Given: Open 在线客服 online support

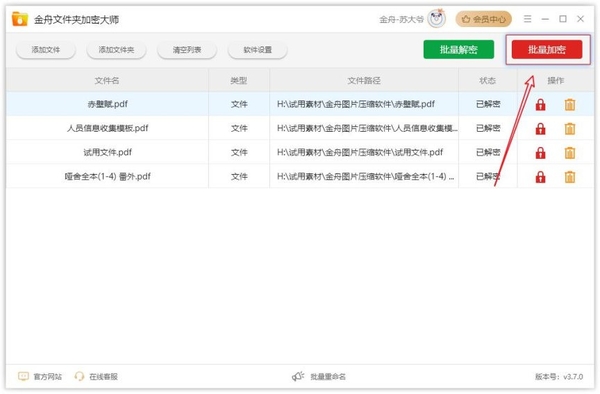Looking at the screenshot, I should (96, 376).
